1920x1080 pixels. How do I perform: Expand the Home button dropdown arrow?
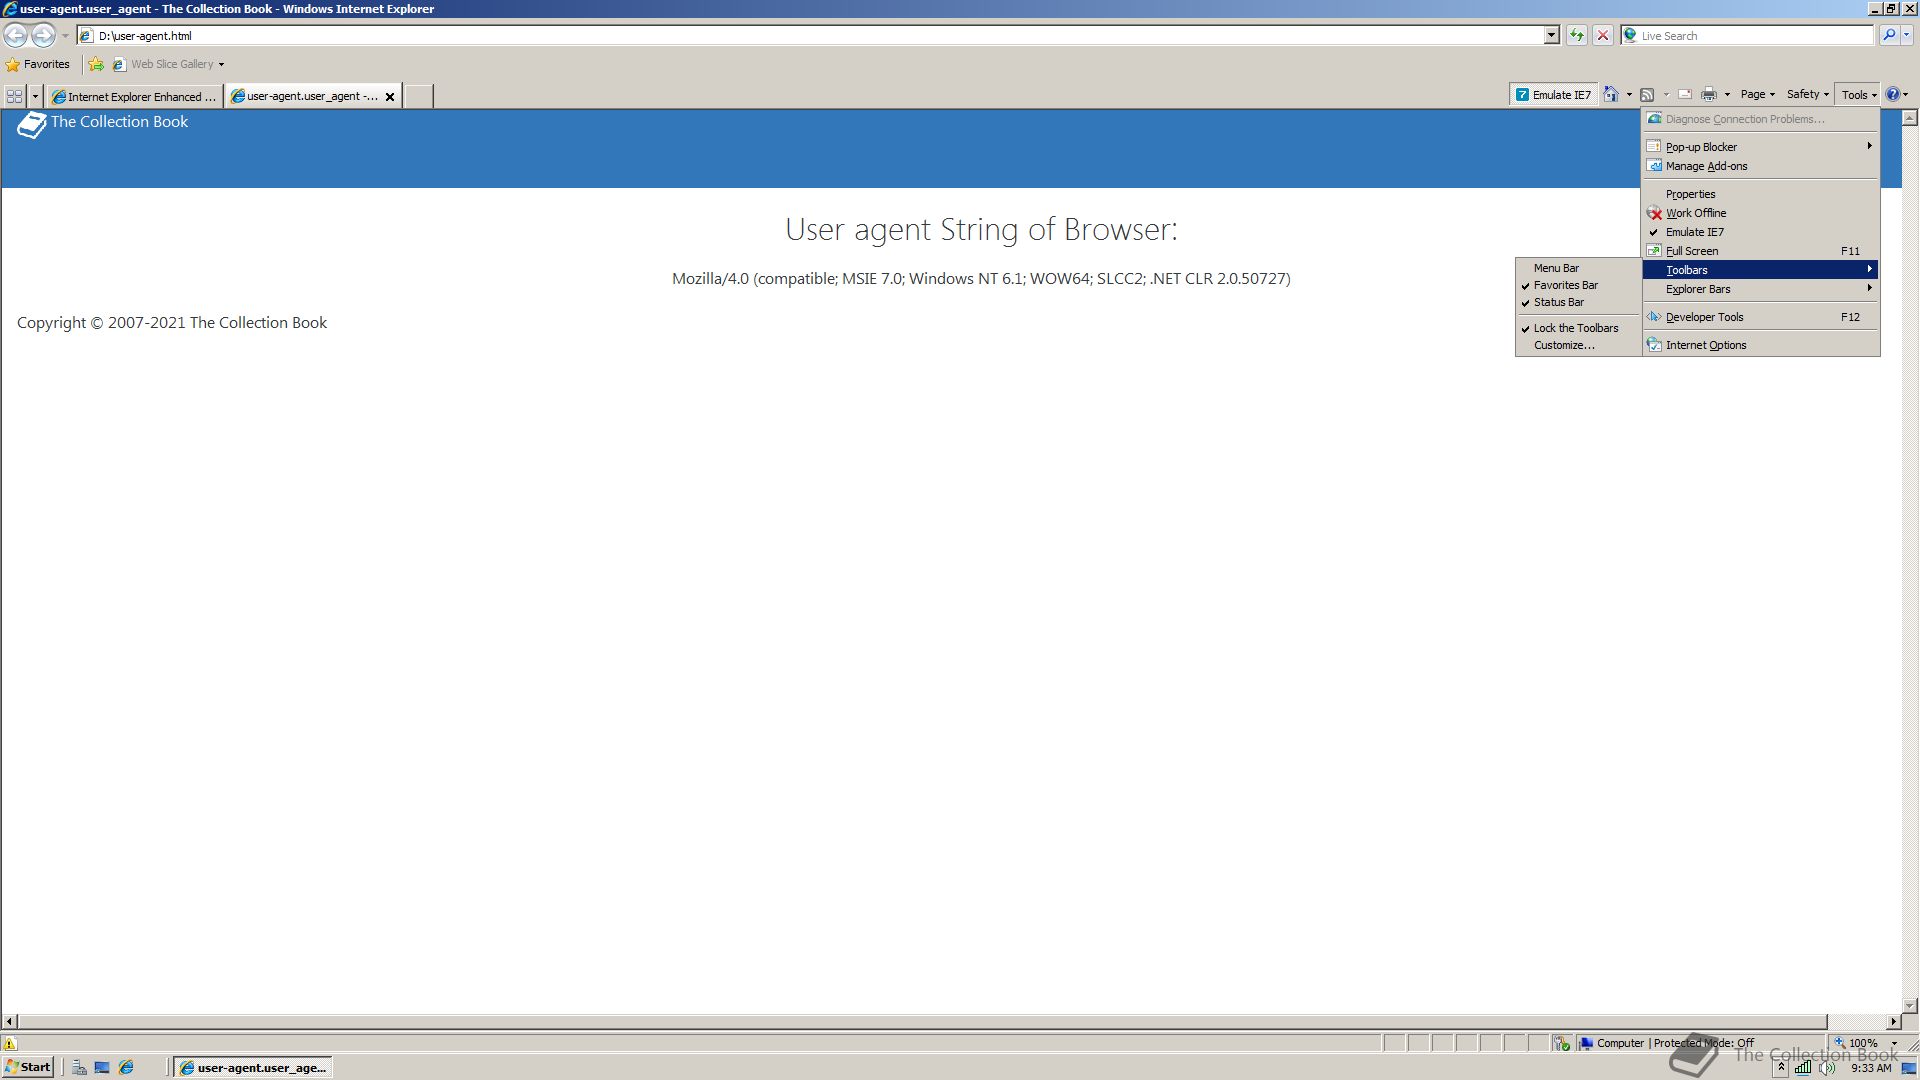1629,95
